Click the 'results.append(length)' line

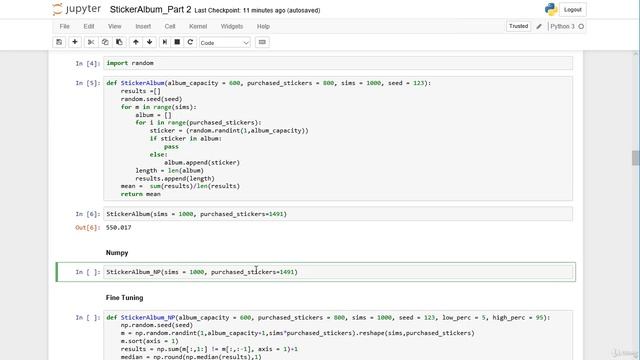pos(175,178)
